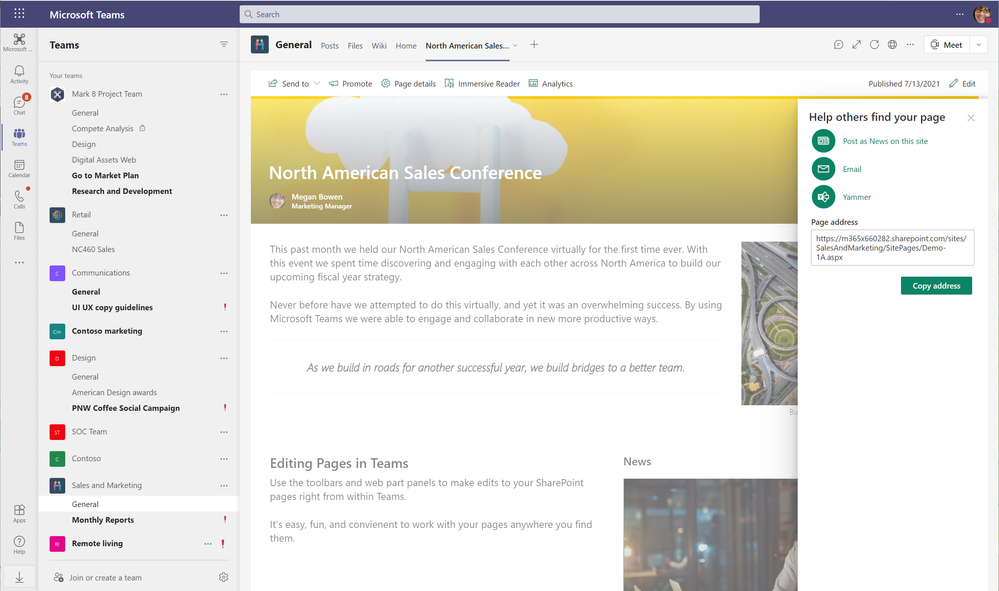Screen dimensions: 999x591
Task: Open the Calls app
Action: 19,199
